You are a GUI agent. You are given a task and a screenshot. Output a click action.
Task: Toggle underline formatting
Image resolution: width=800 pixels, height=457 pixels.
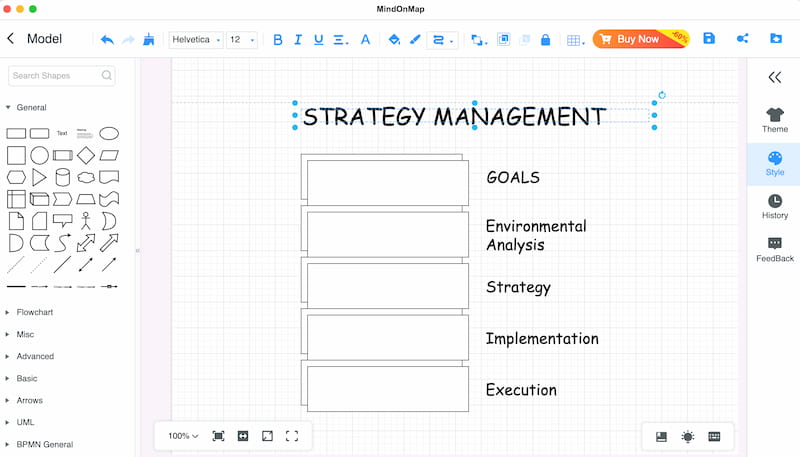tap(318, 40)
